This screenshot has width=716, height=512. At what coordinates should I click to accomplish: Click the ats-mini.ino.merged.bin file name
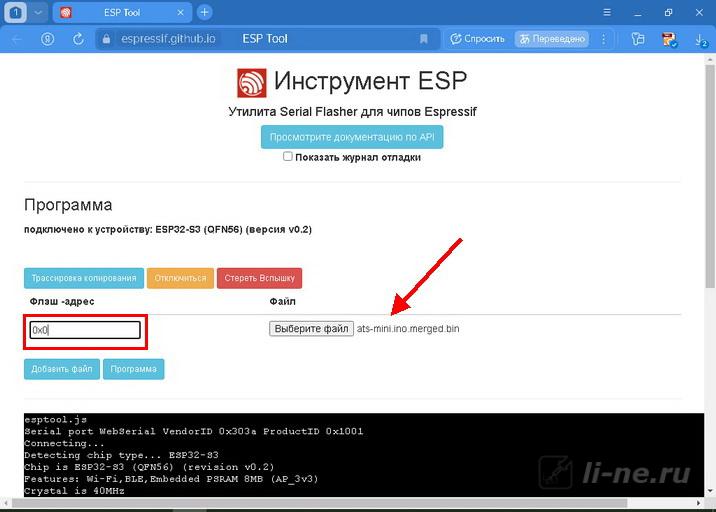click(x=408, y=329)
